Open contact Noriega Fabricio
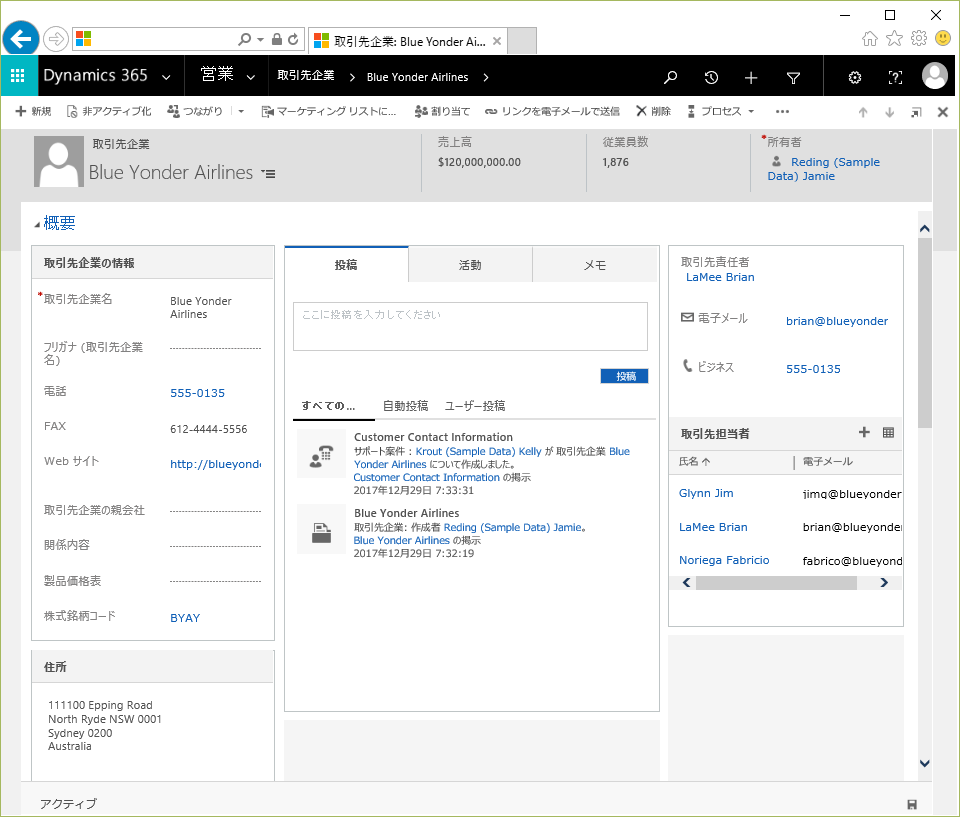Screen dimensions: 960x817 tap(724, 560)
